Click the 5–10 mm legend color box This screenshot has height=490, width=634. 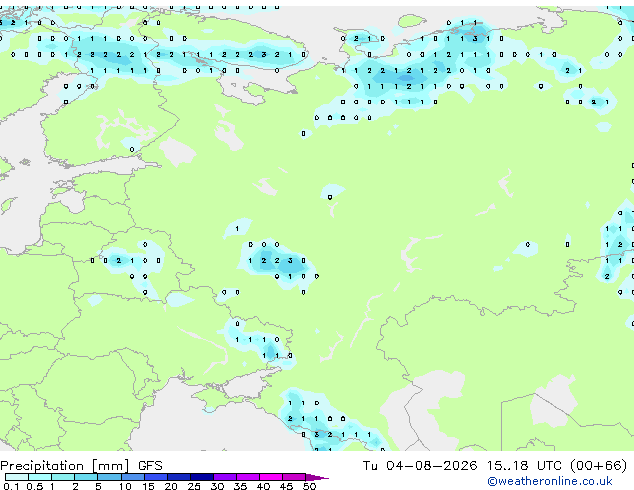pos(109,477)
